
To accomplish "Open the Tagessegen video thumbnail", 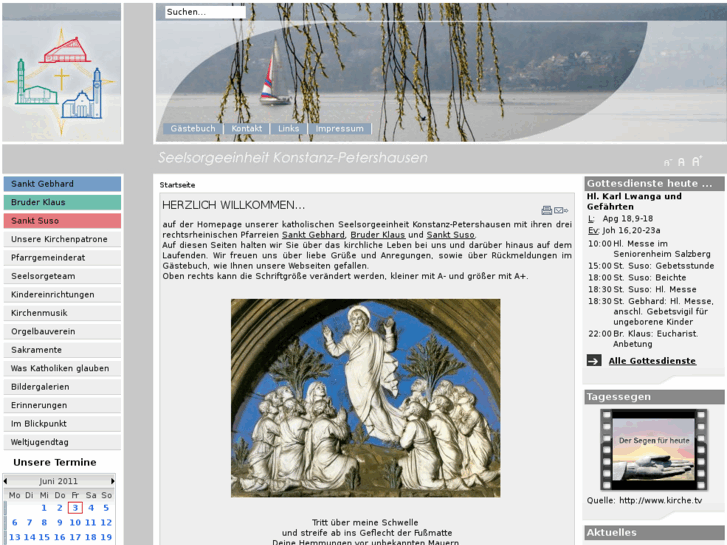I will point(654,449).
